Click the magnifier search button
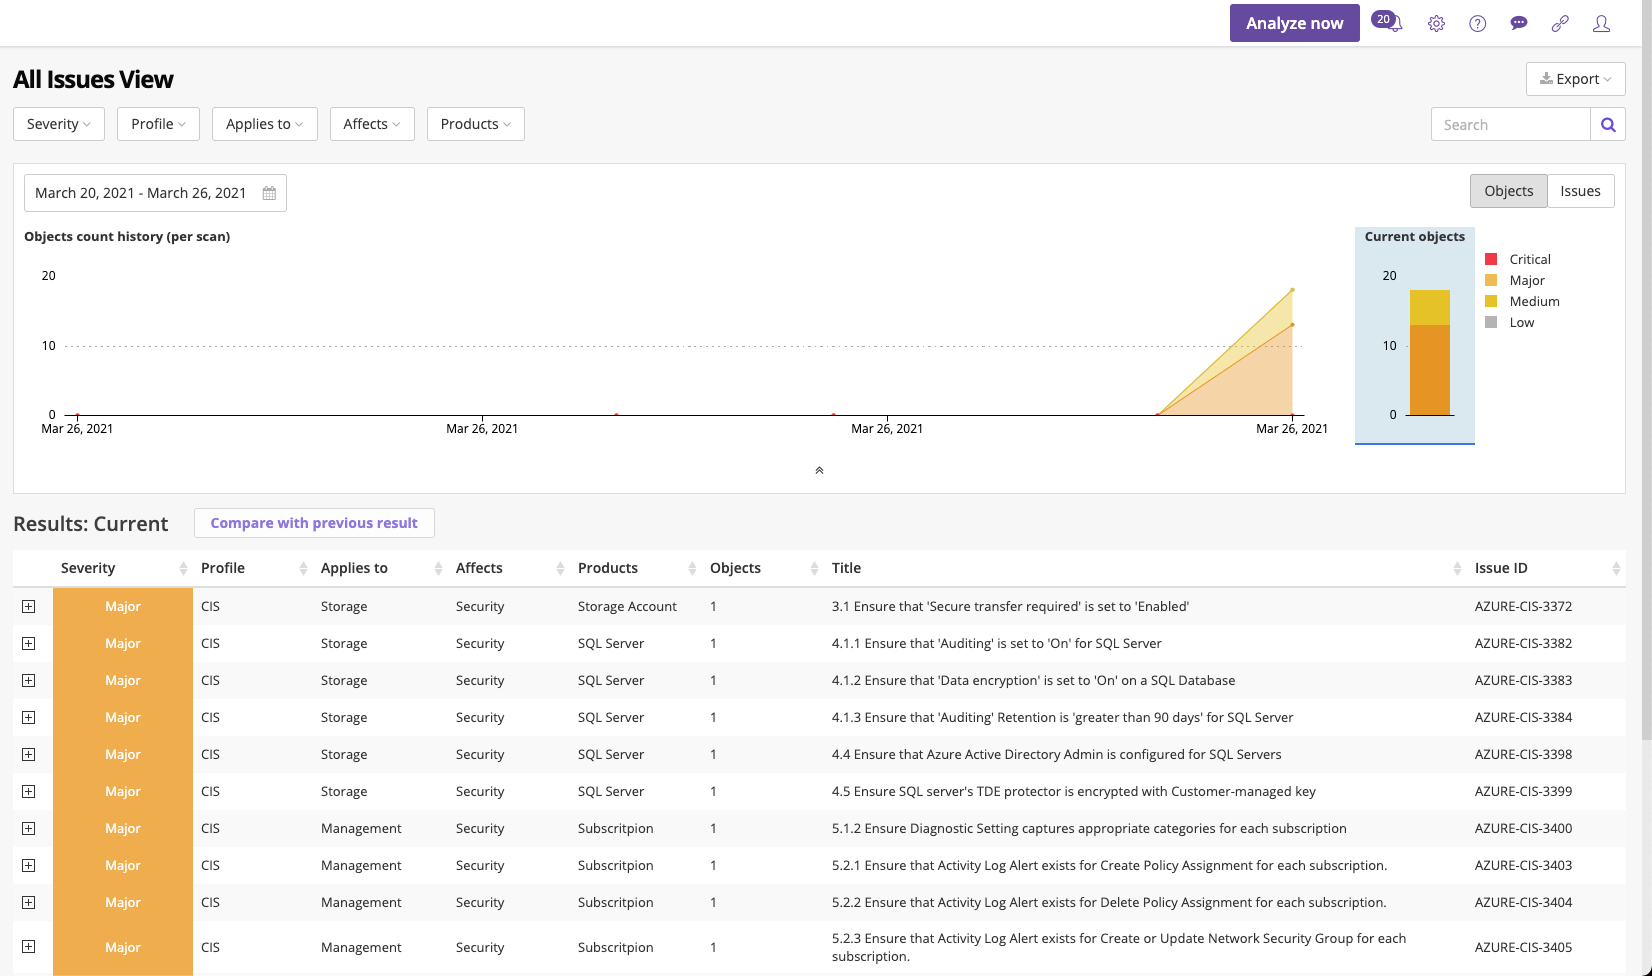 click(x=1608, y=124)
